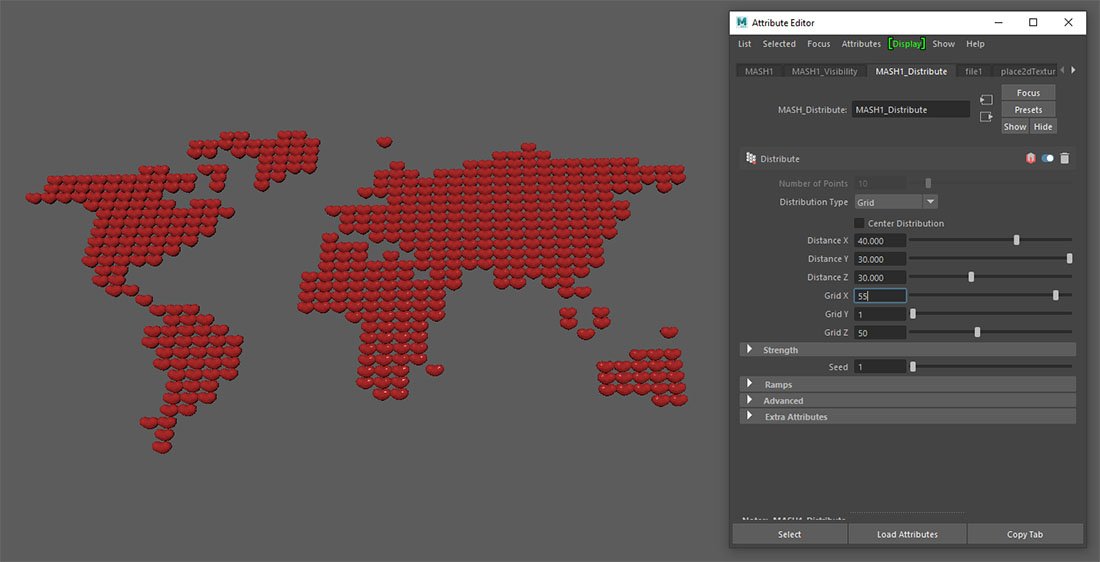
Task: Click the Distance Y value field
Action: click(880, 259)
